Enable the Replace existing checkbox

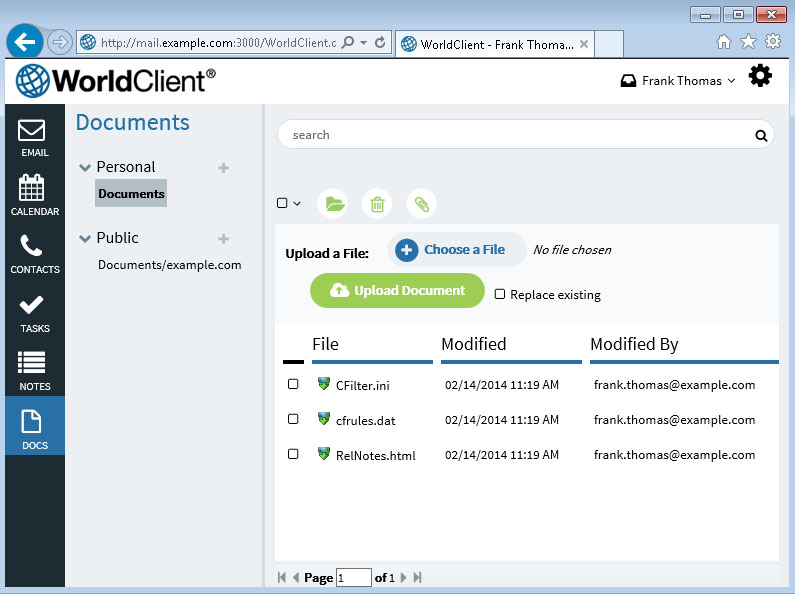coord(501,294)
